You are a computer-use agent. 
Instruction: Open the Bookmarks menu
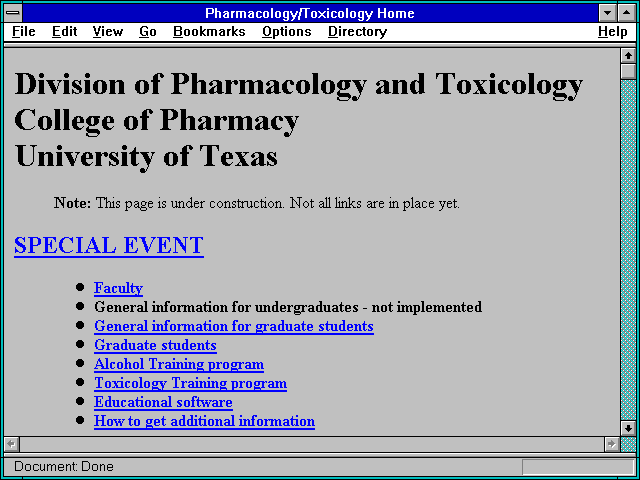209,31
